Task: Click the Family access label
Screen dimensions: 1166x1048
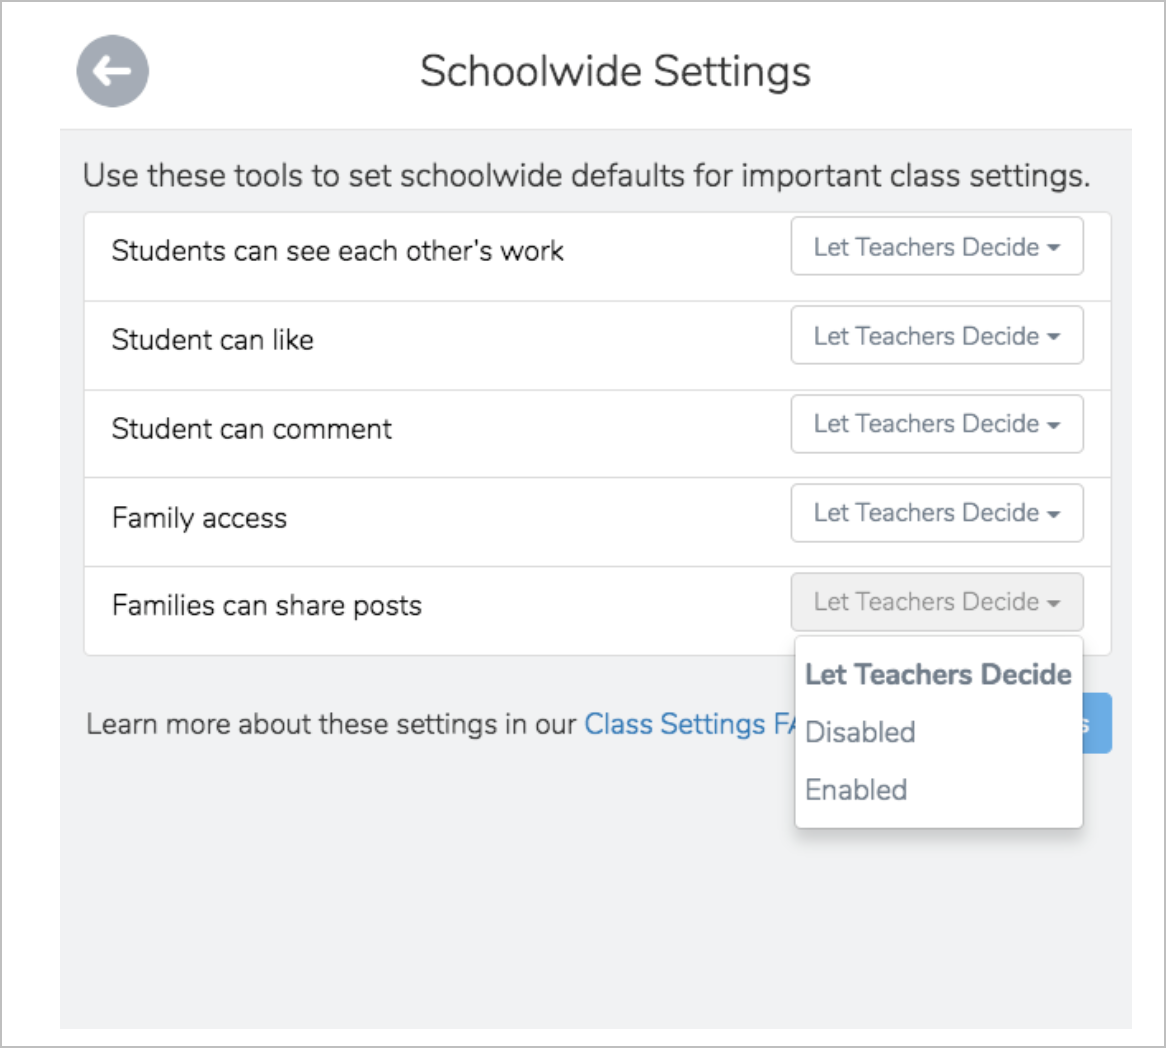Action: click(199, 518)
